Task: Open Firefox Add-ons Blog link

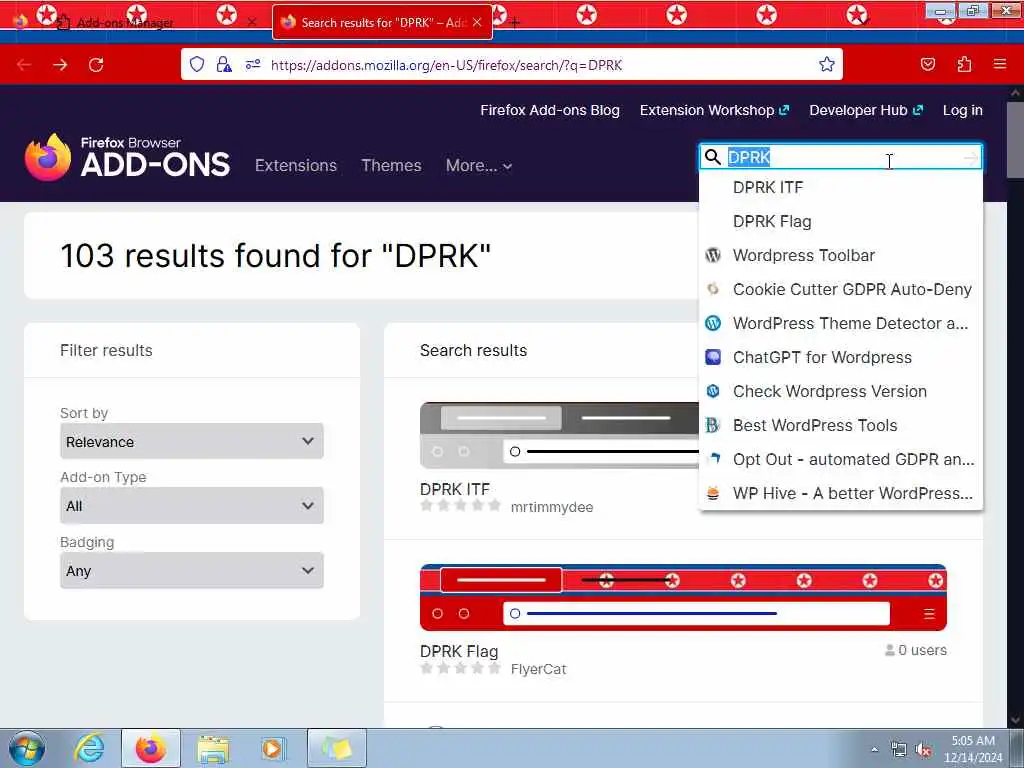Action: (550, 110)
